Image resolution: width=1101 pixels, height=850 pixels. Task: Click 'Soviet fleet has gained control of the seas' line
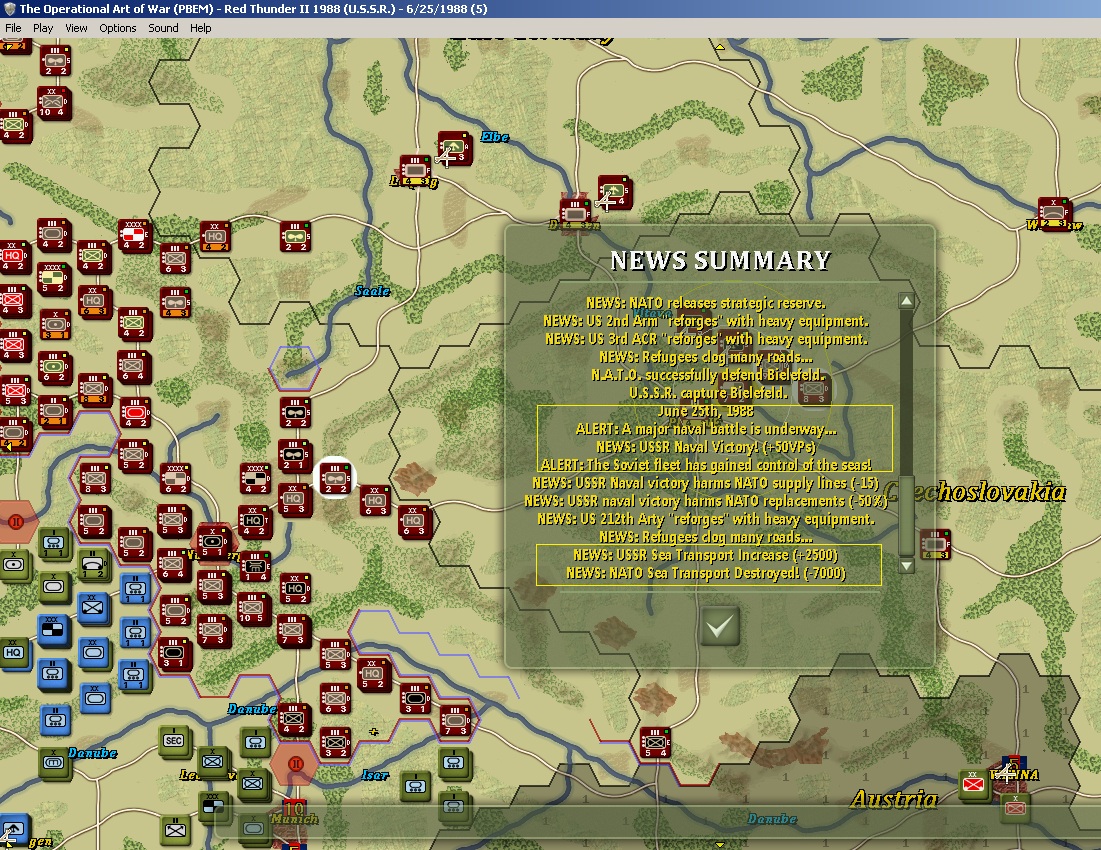(x=706, y=465)
